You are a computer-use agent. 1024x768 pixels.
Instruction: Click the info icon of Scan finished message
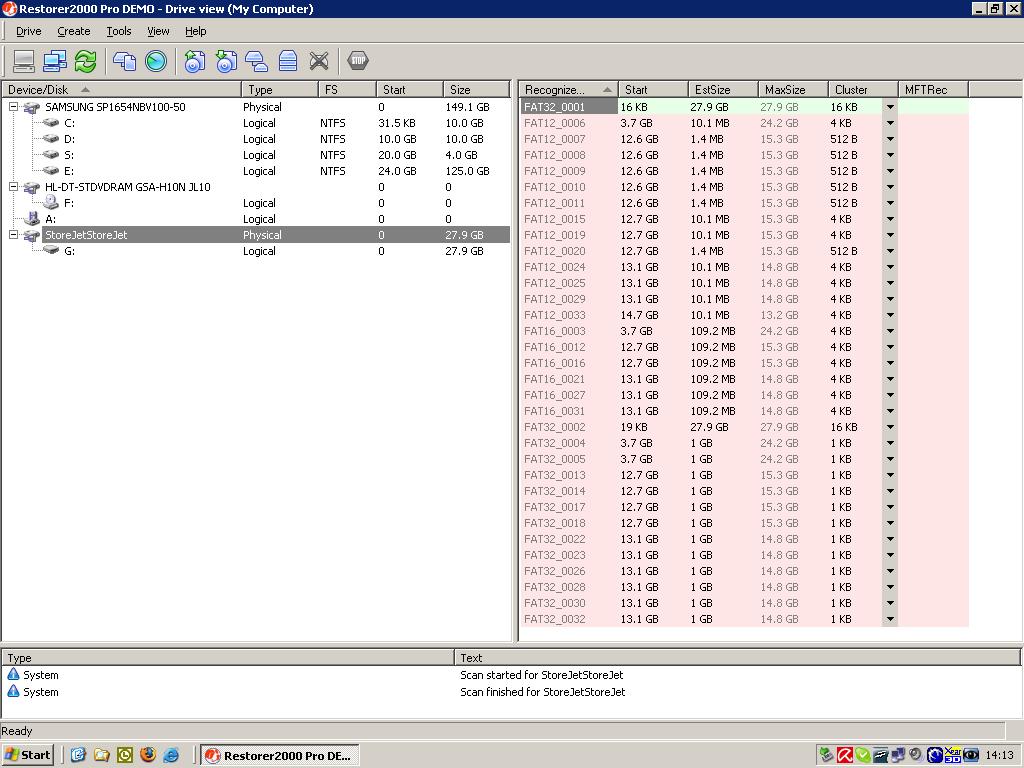(13, 691)
